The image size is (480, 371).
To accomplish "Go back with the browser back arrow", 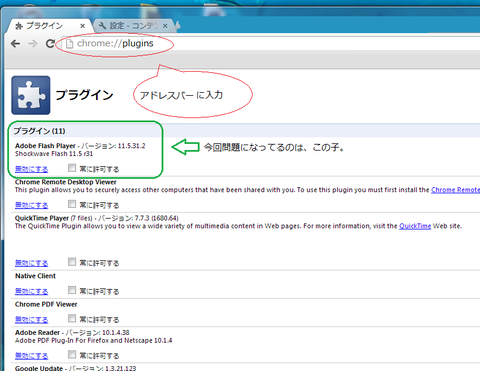I will pos(15,44).
